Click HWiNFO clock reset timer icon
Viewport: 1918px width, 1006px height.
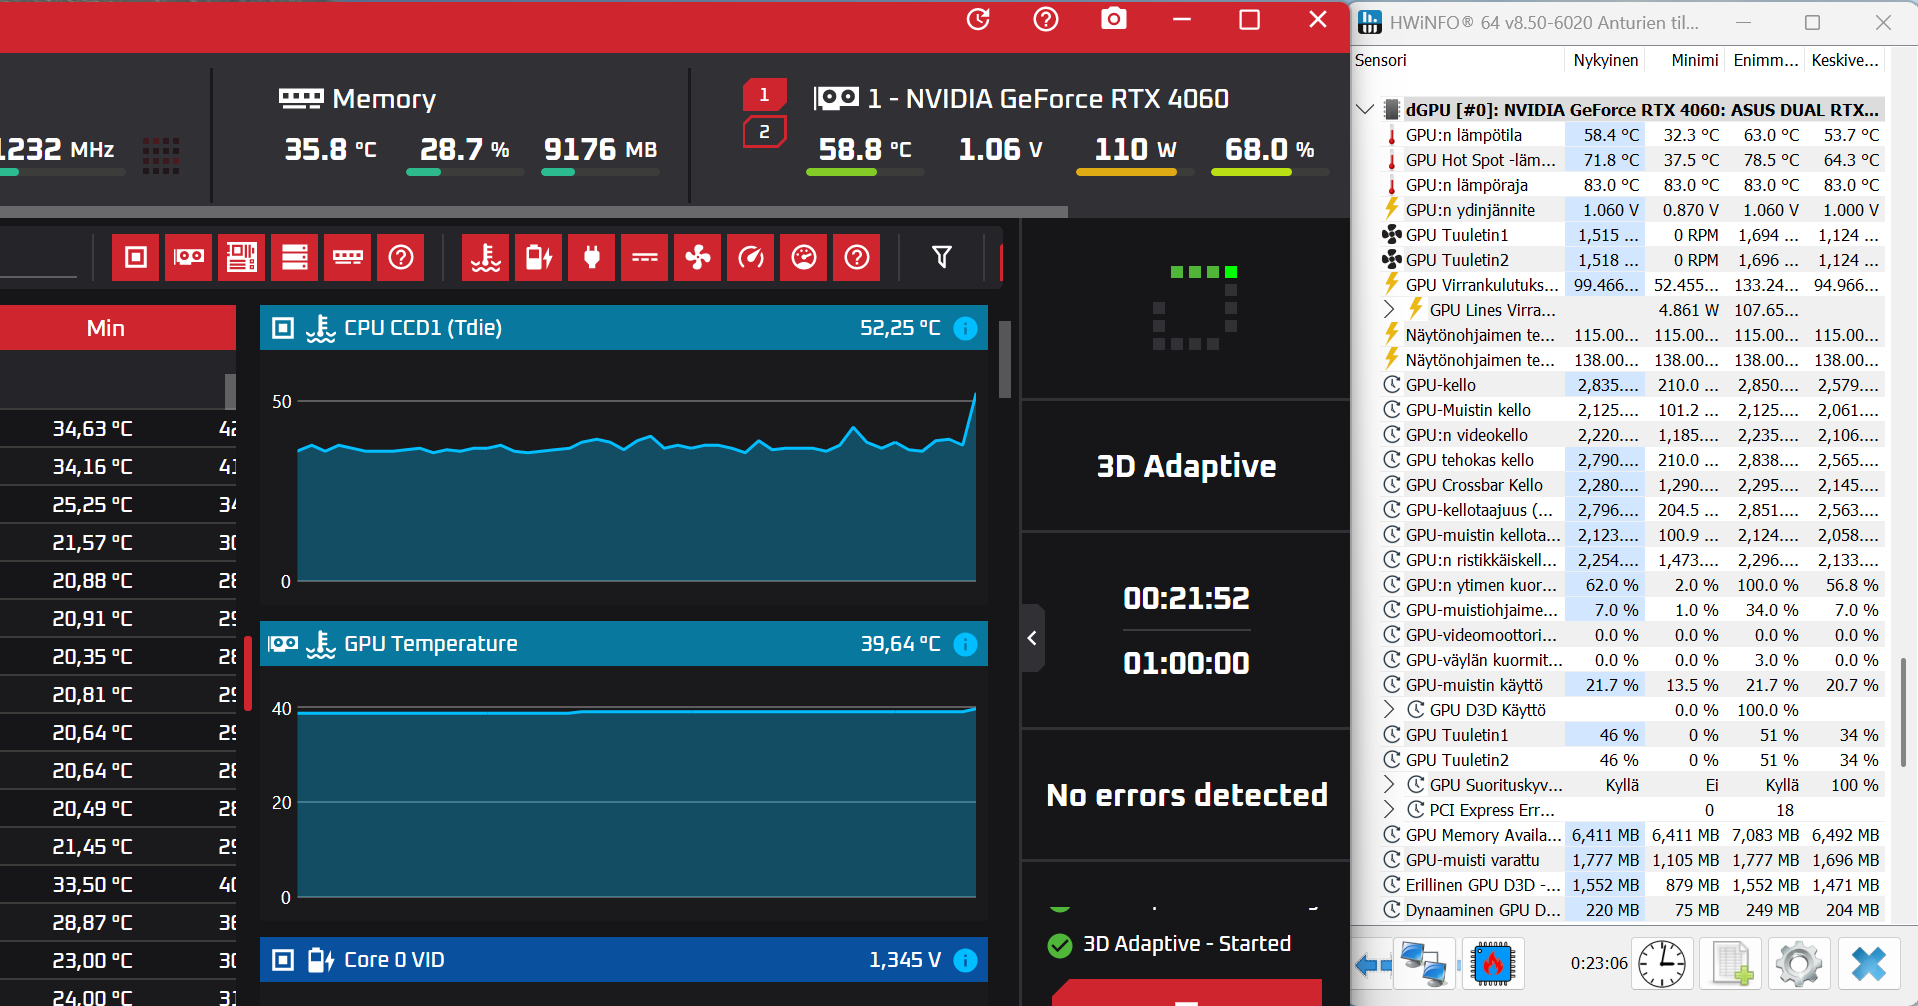pyautogui.click(x=1662, y=964)
